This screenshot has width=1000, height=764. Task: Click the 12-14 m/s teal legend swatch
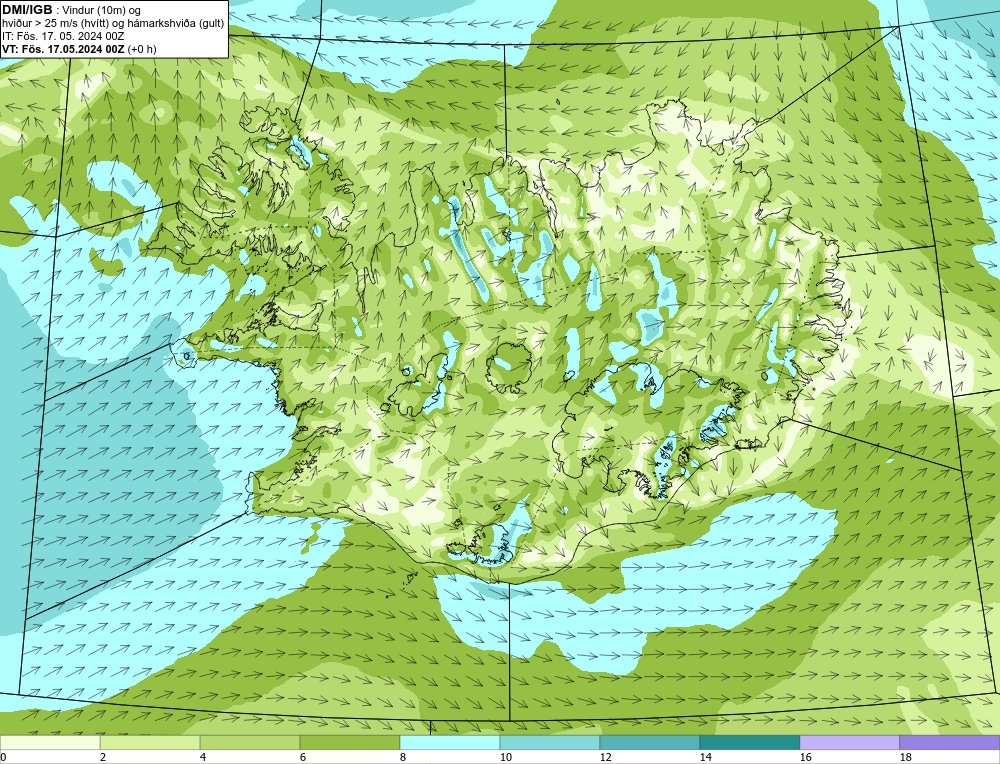[650, 742]
